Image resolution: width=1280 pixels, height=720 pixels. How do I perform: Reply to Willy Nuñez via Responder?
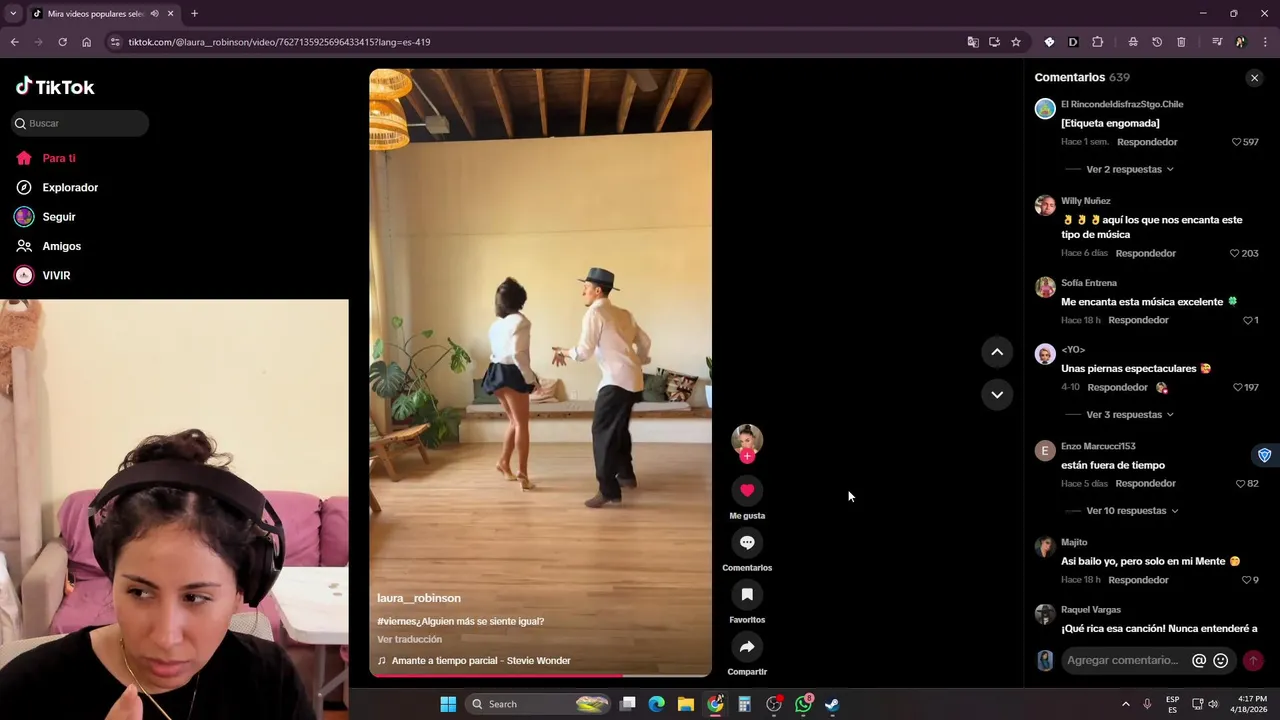pos(1146,253)
